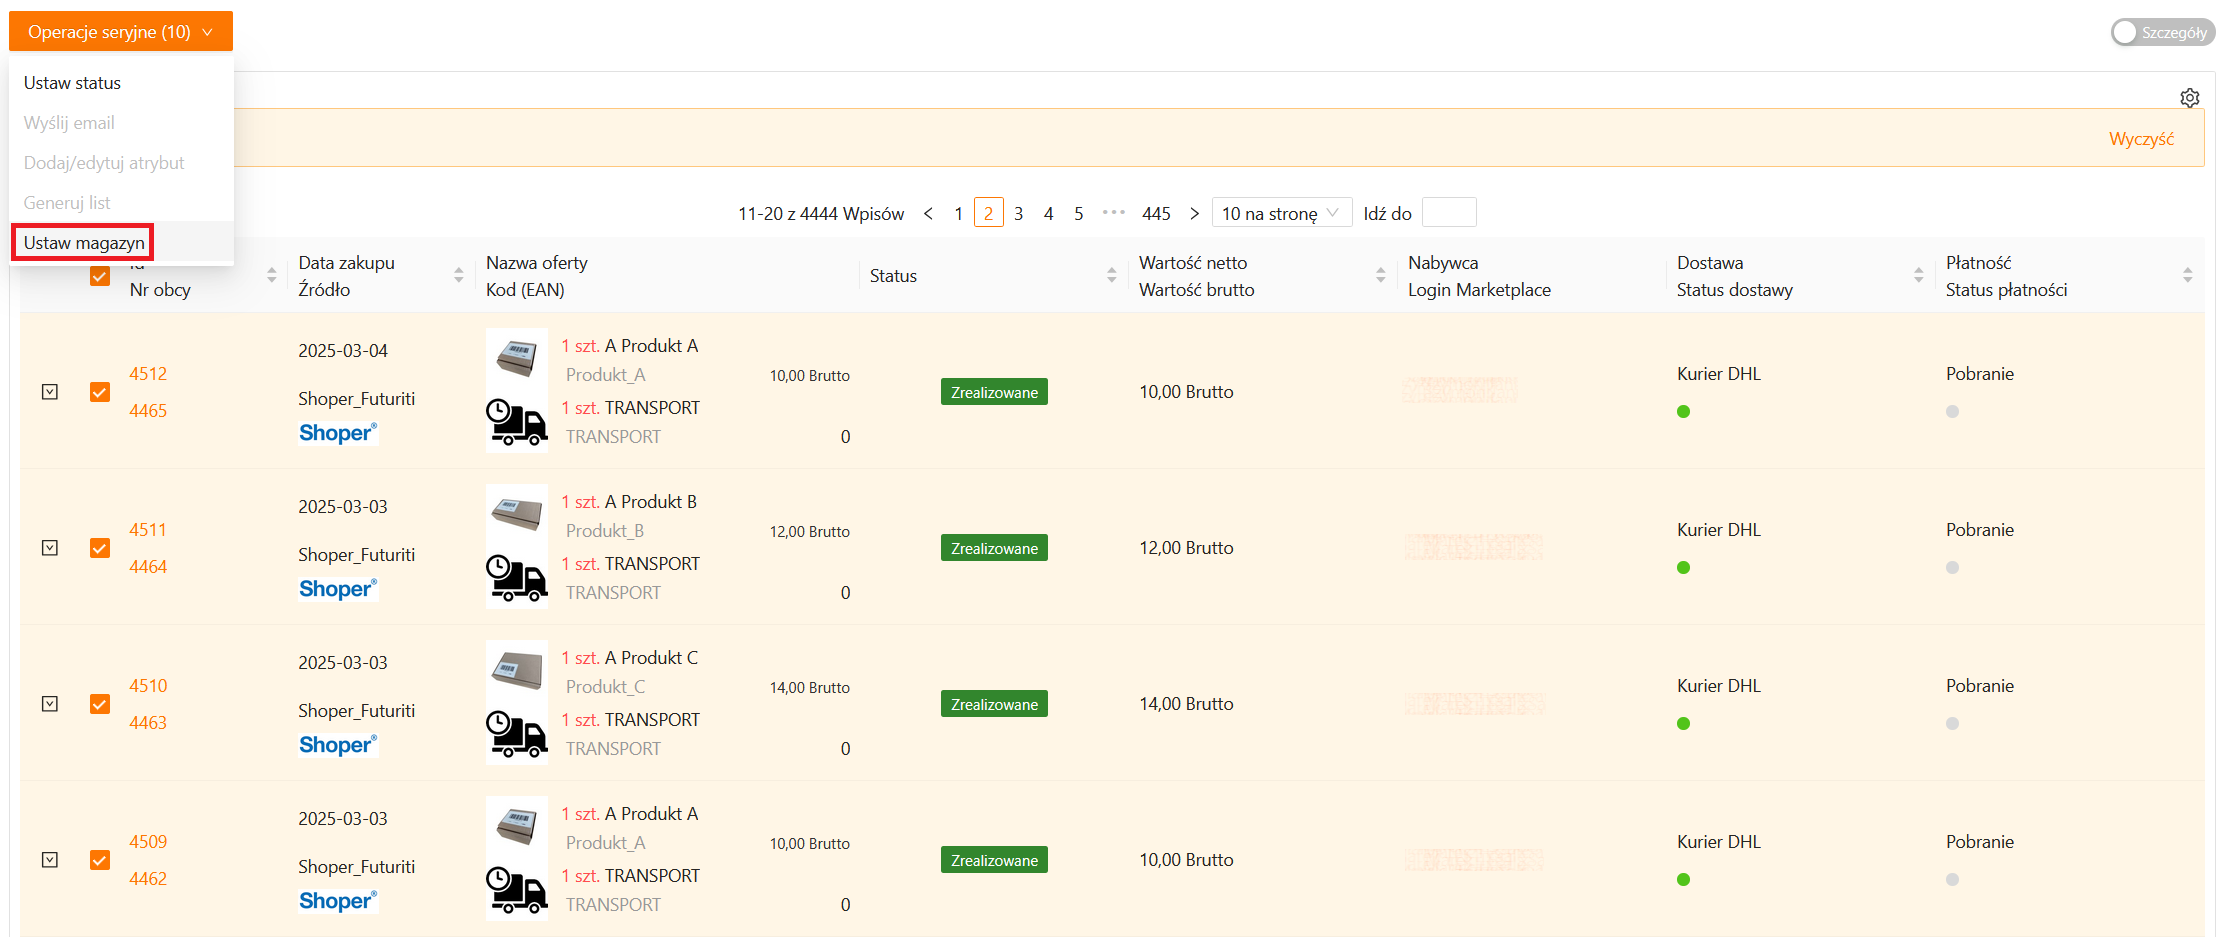The width and height of the screenshot is (2223, 937).
Task: Click the transport truck icon for order 4511
Action: pos(516,579)
